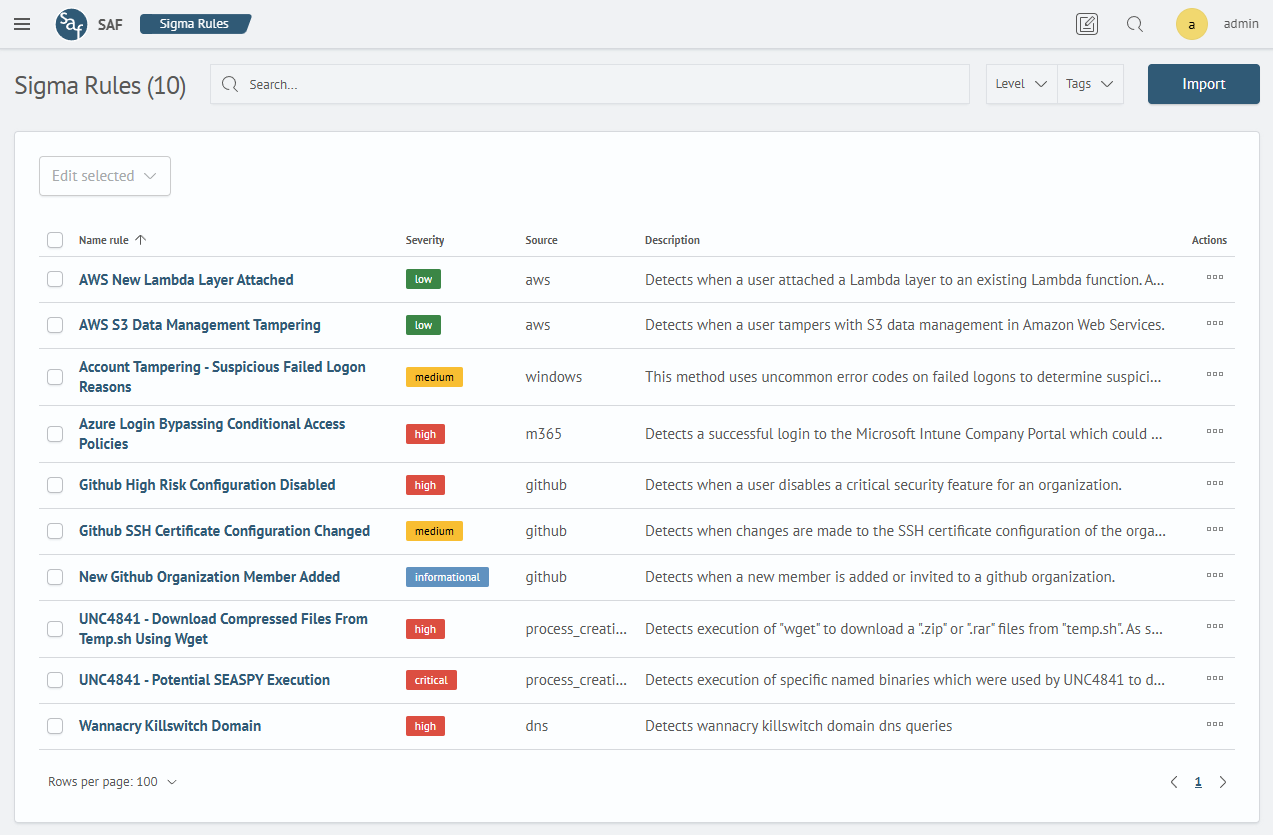
Task: Click the m365 source cell
Action: point(545,434)
